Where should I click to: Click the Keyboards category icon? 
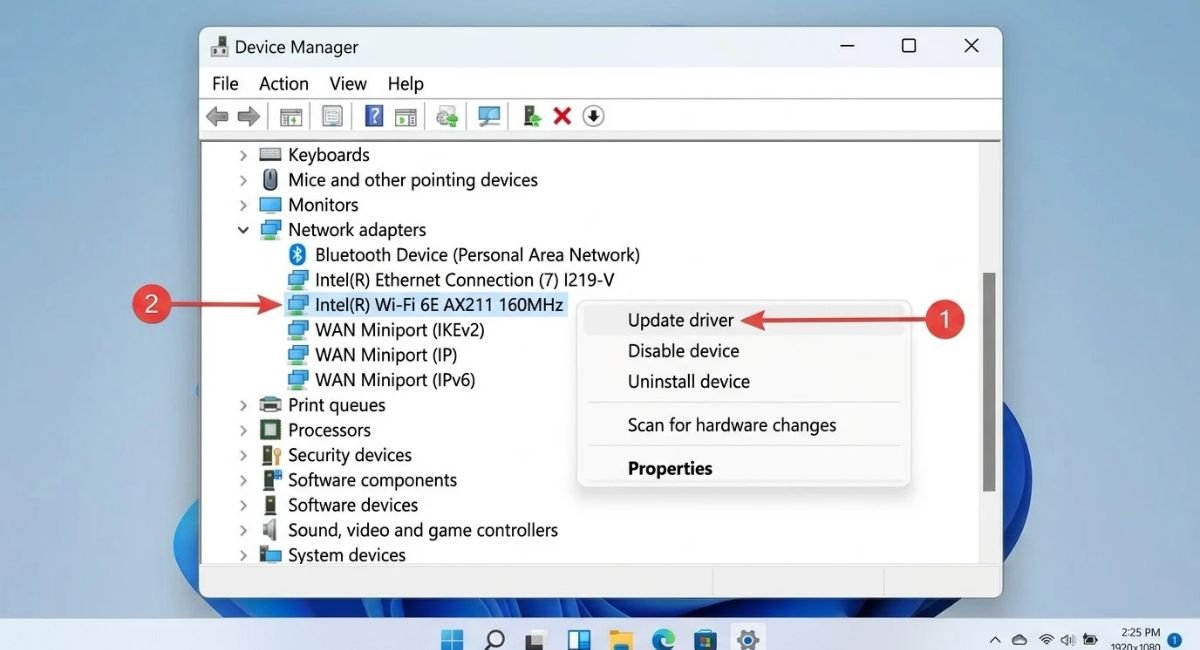[270, 155]
